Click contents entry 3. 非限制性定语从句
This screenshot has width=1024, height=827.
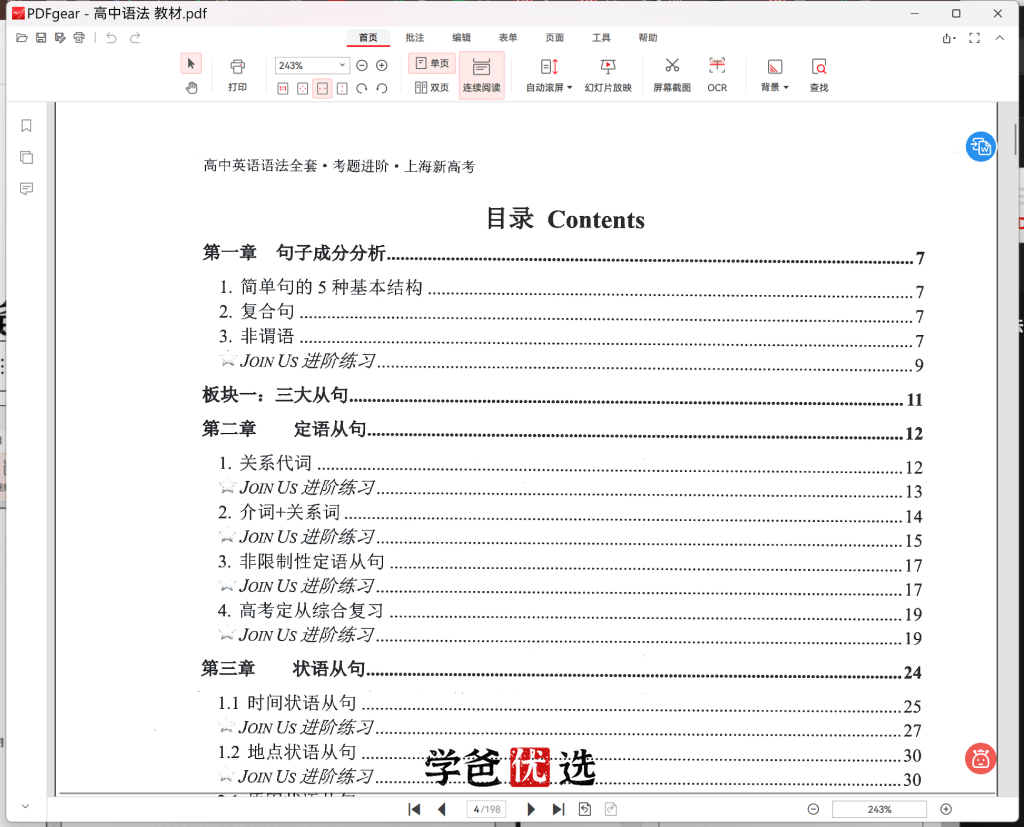tap(569, 563)
